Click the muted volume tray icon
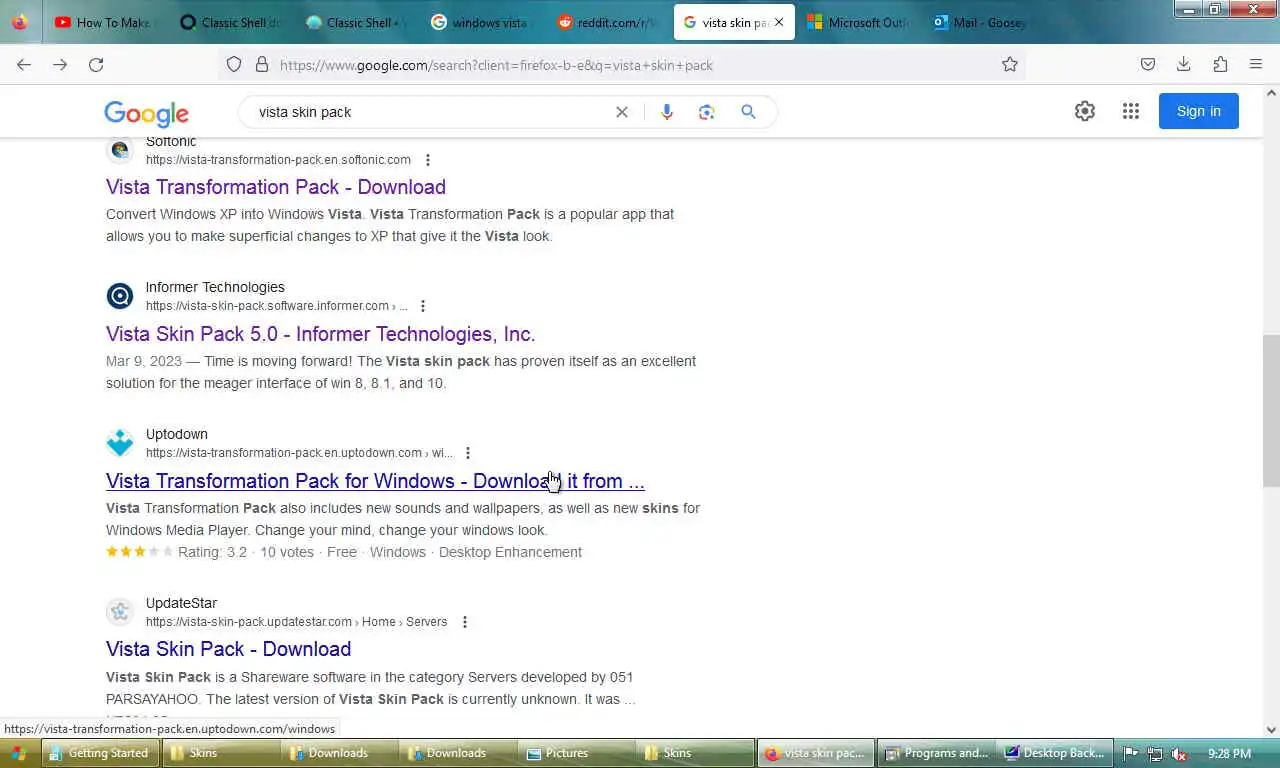Image resolution: width=1280 pixels, height=768 pixels. click(1179, 754)
